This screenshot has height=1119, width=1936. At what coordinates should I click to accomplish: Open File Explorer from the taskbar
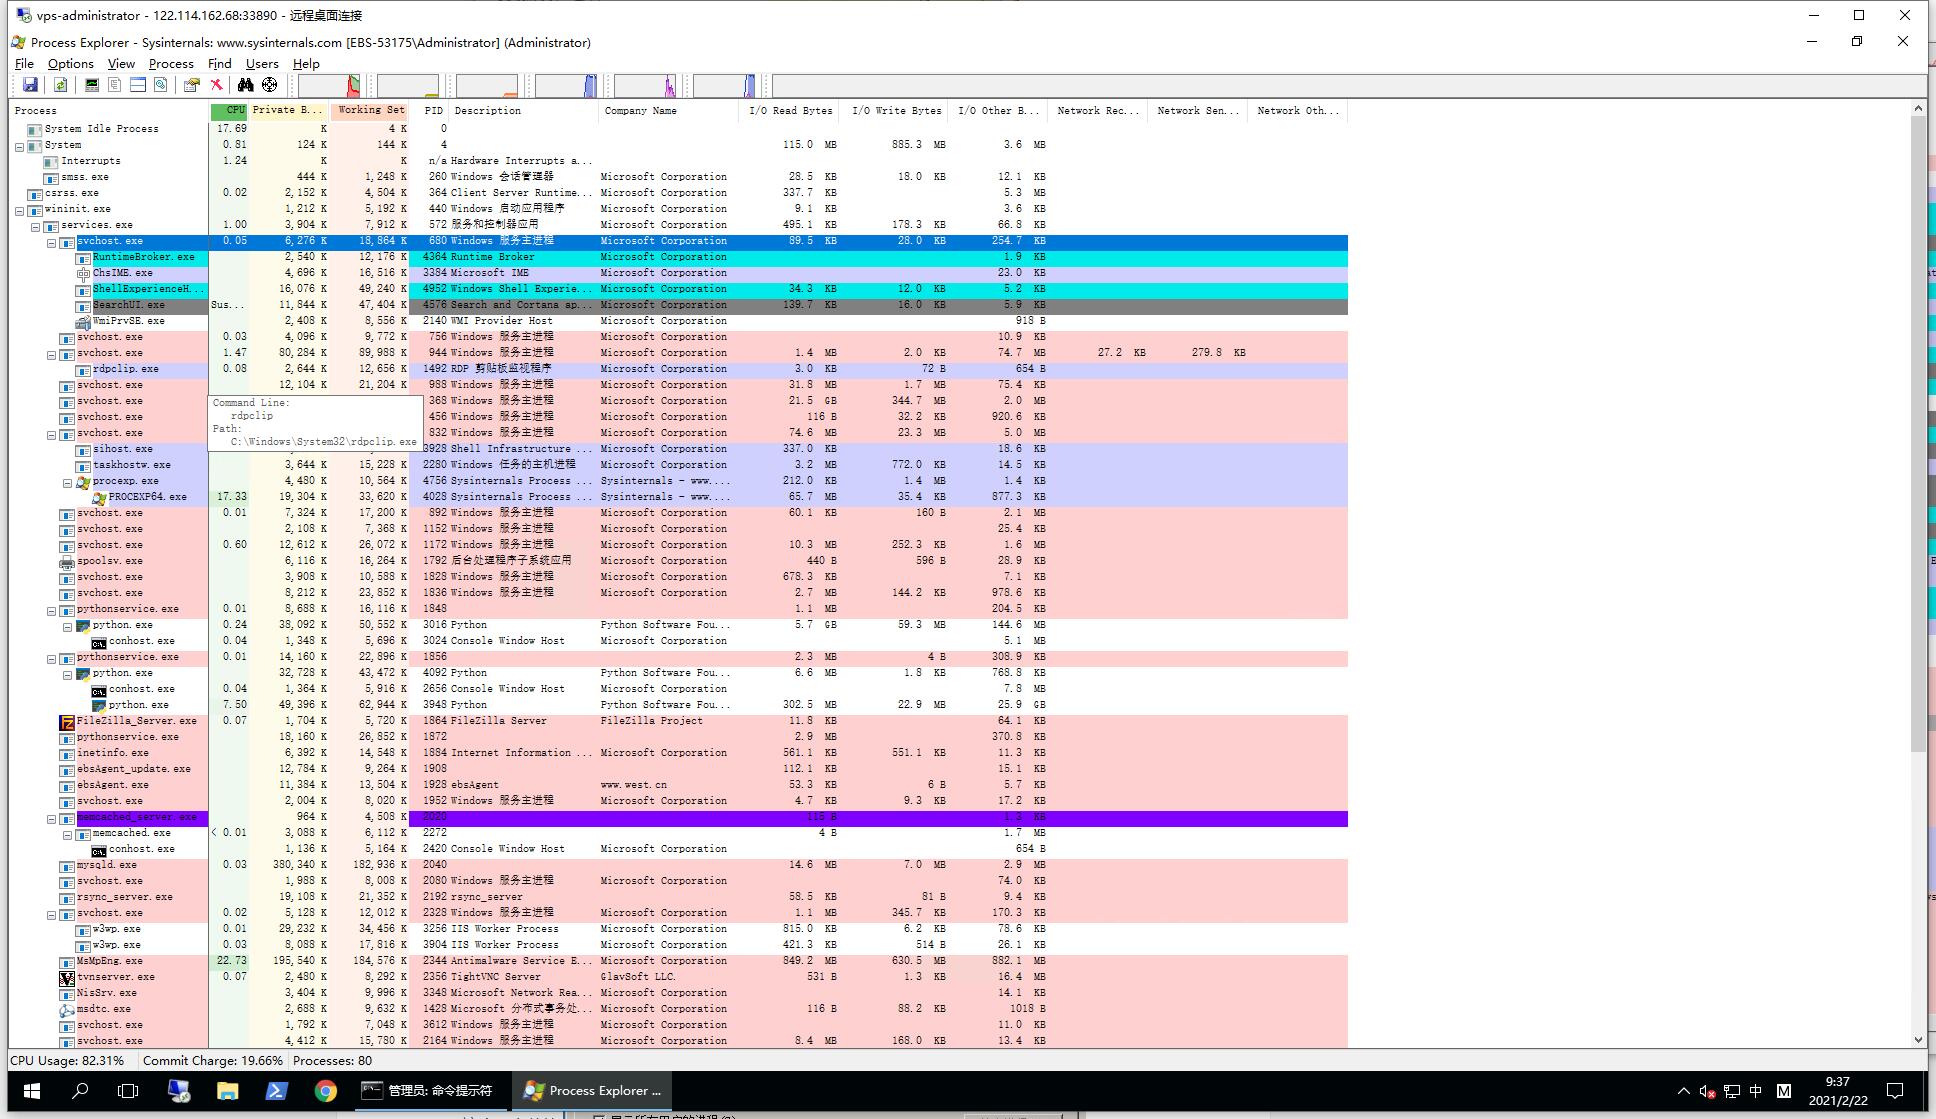(x=227, y=1091)
